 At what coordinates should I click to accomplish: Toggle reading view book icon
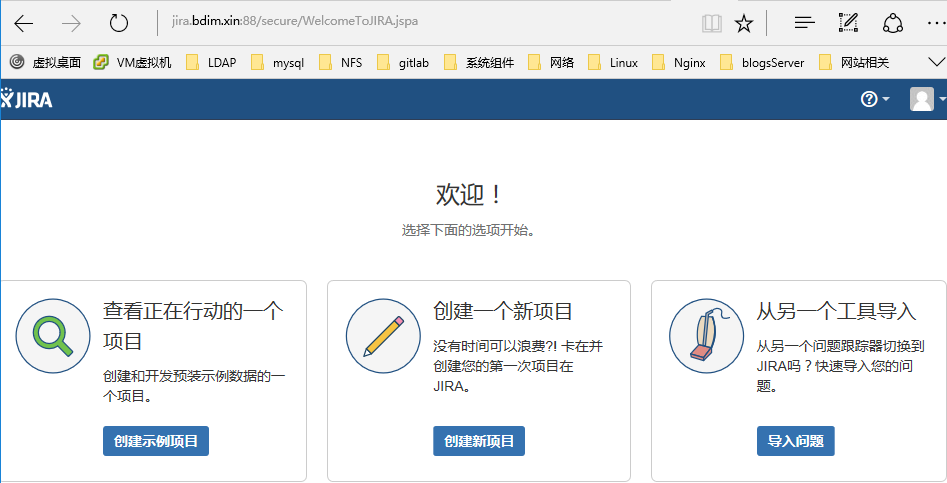tap(711, 23)
